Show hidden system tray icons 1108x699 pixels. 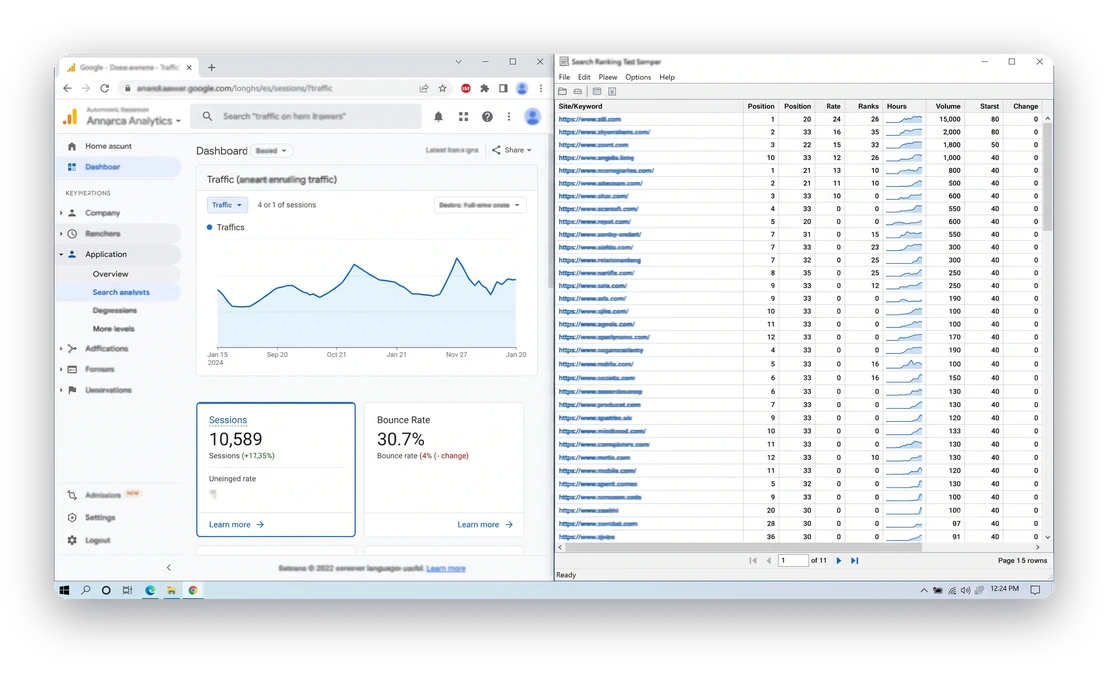tap(924, 590)
